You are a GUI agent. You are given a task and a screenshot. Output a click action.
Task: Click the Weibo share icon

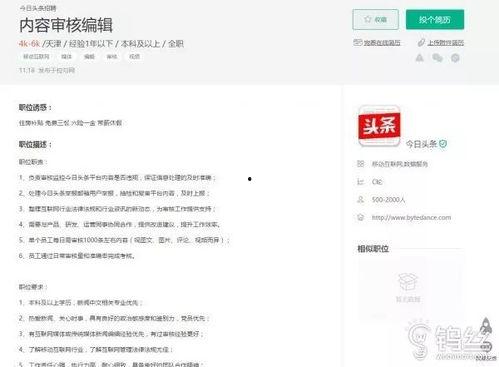[420, 58]
